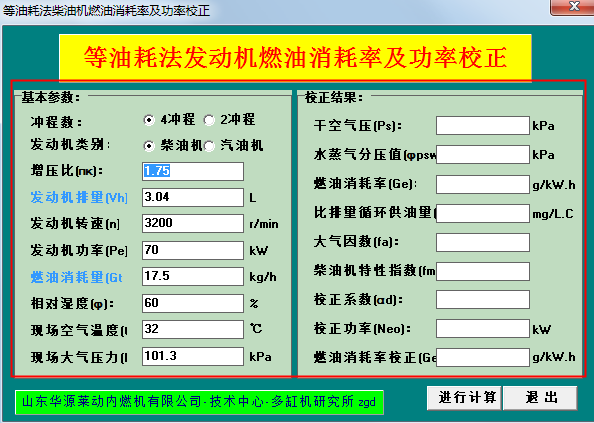Click the 发动机功率(Pe) label
The image size is (594, 423).
point(79,250)
